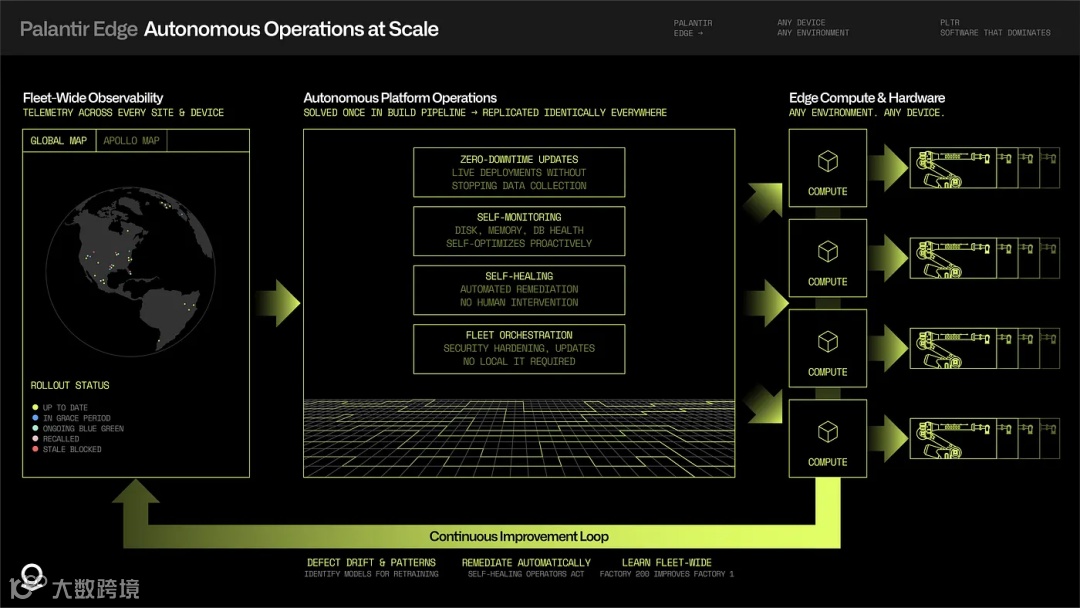
Task: Switch to the APOLLO MAP tab
Action: (132, 140)
